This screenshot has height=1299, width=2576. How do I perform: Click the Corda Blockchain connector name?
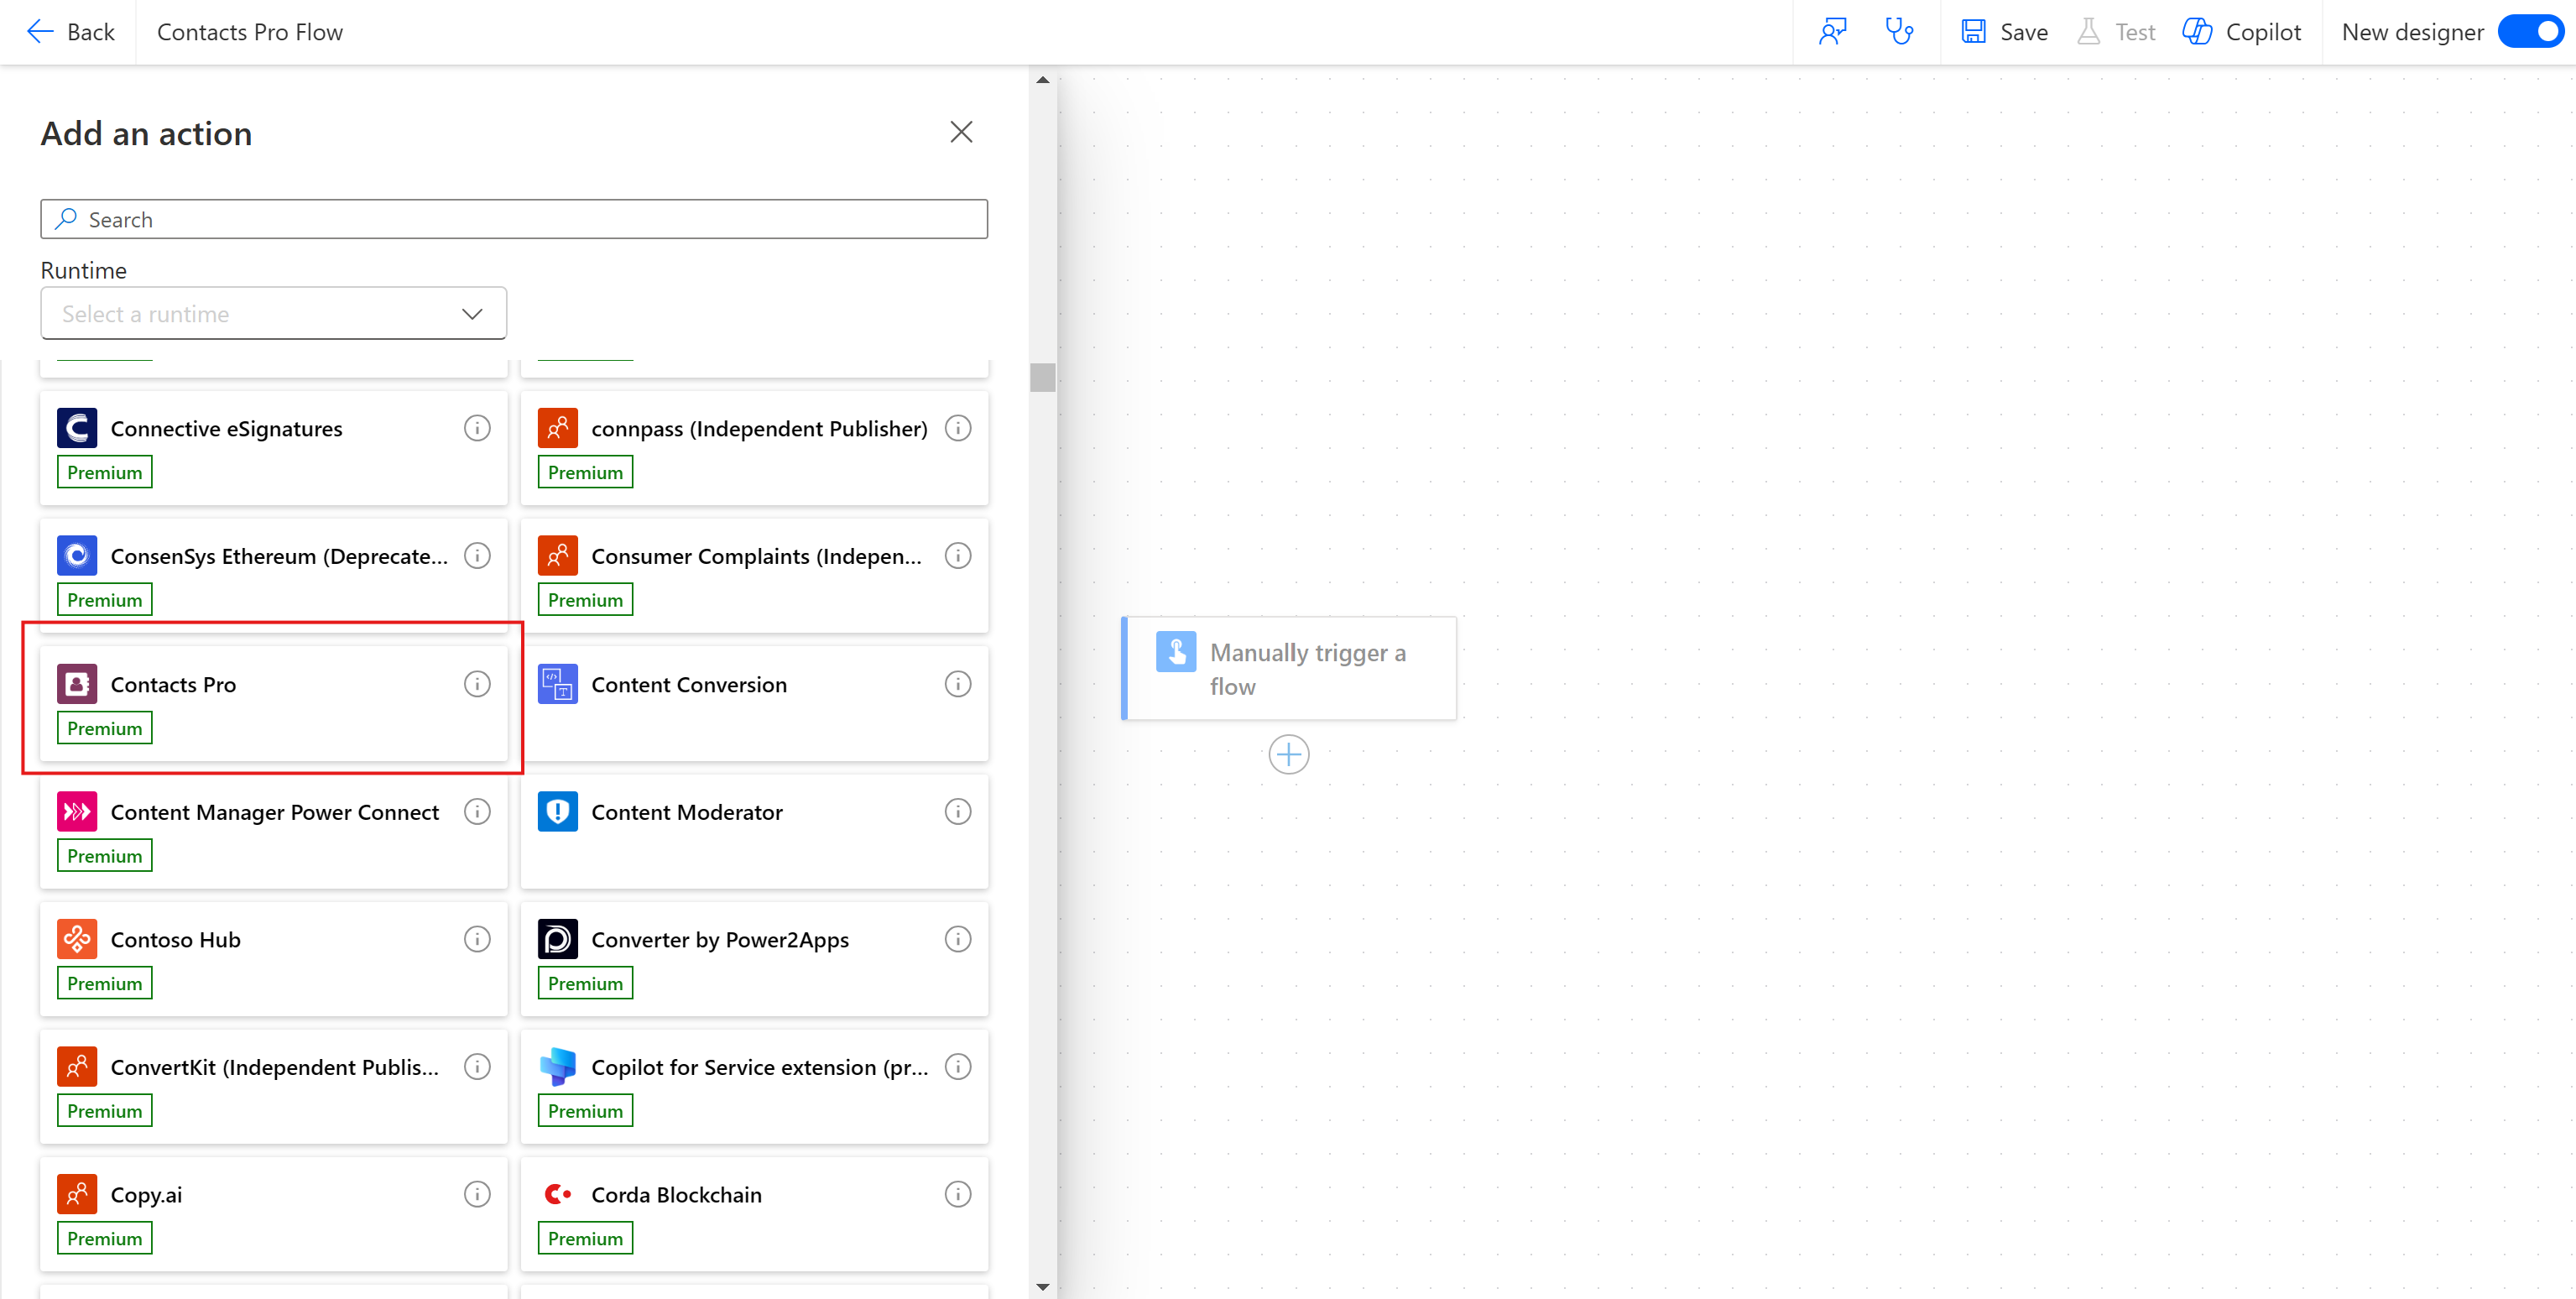(676, 1195)
